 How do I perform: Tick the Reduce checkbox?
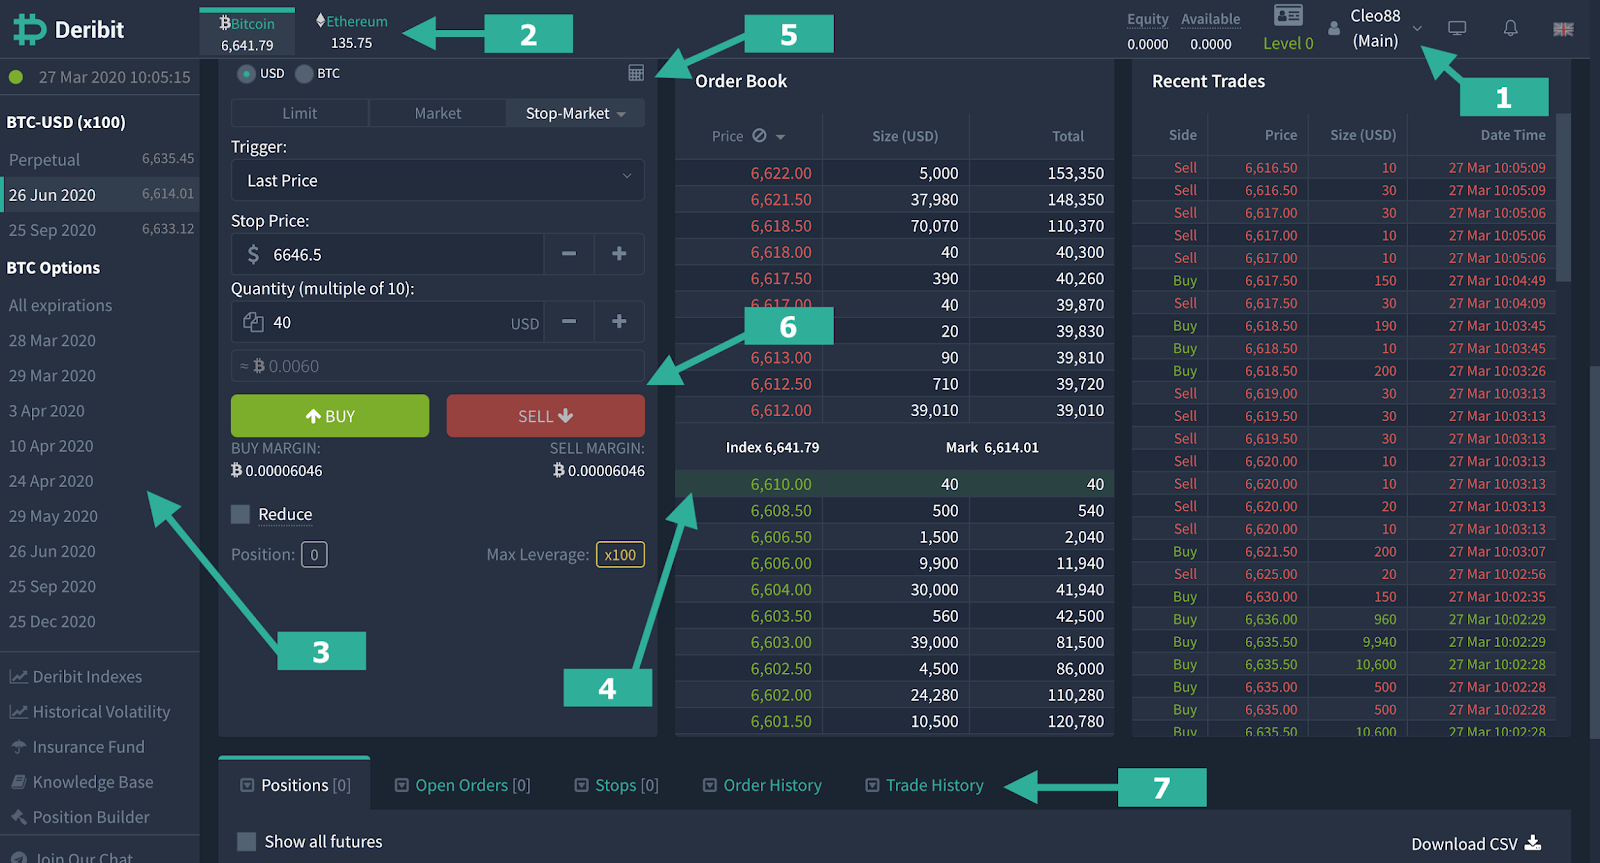pos(240,514)
